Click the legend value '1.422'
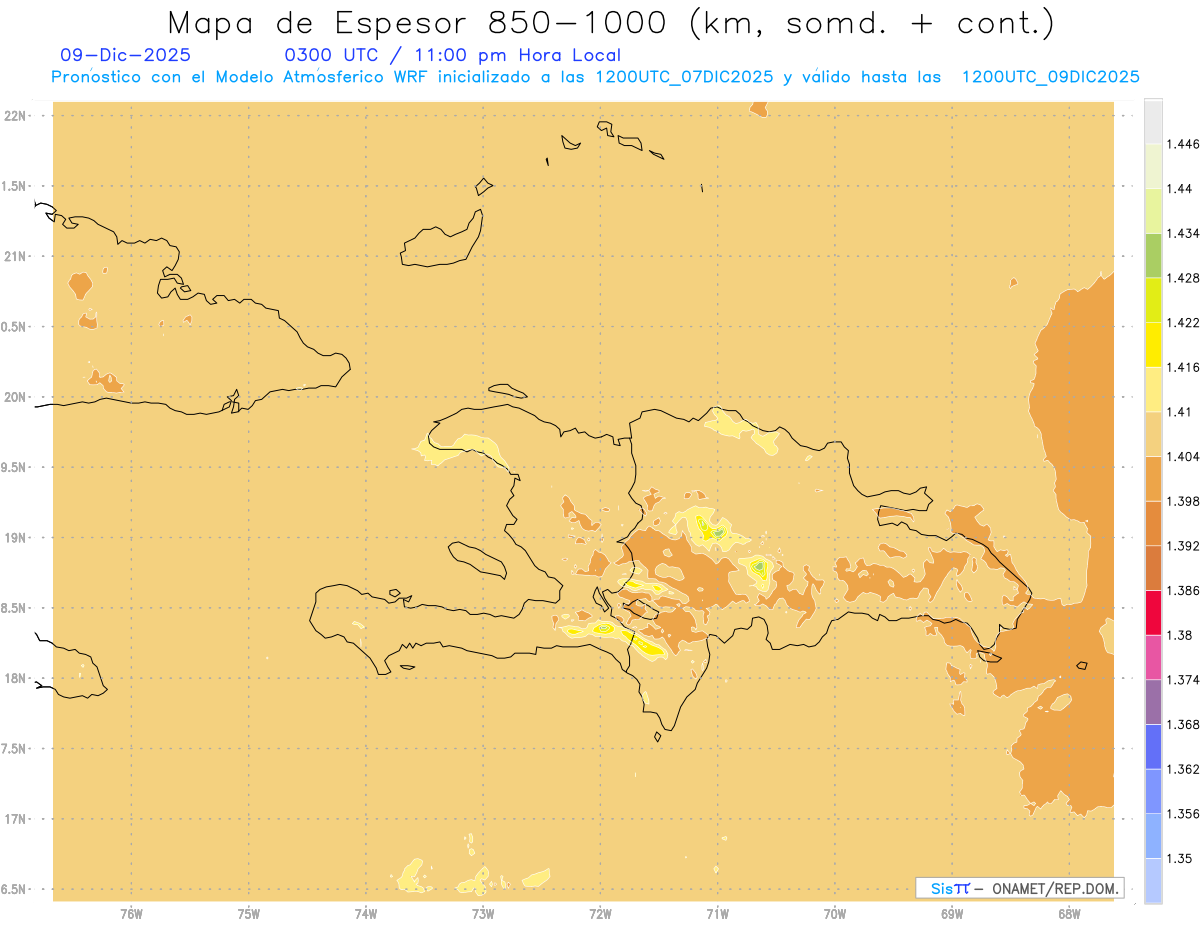The height and width of the screenshot is (927, 1200). click(1182, 322)
